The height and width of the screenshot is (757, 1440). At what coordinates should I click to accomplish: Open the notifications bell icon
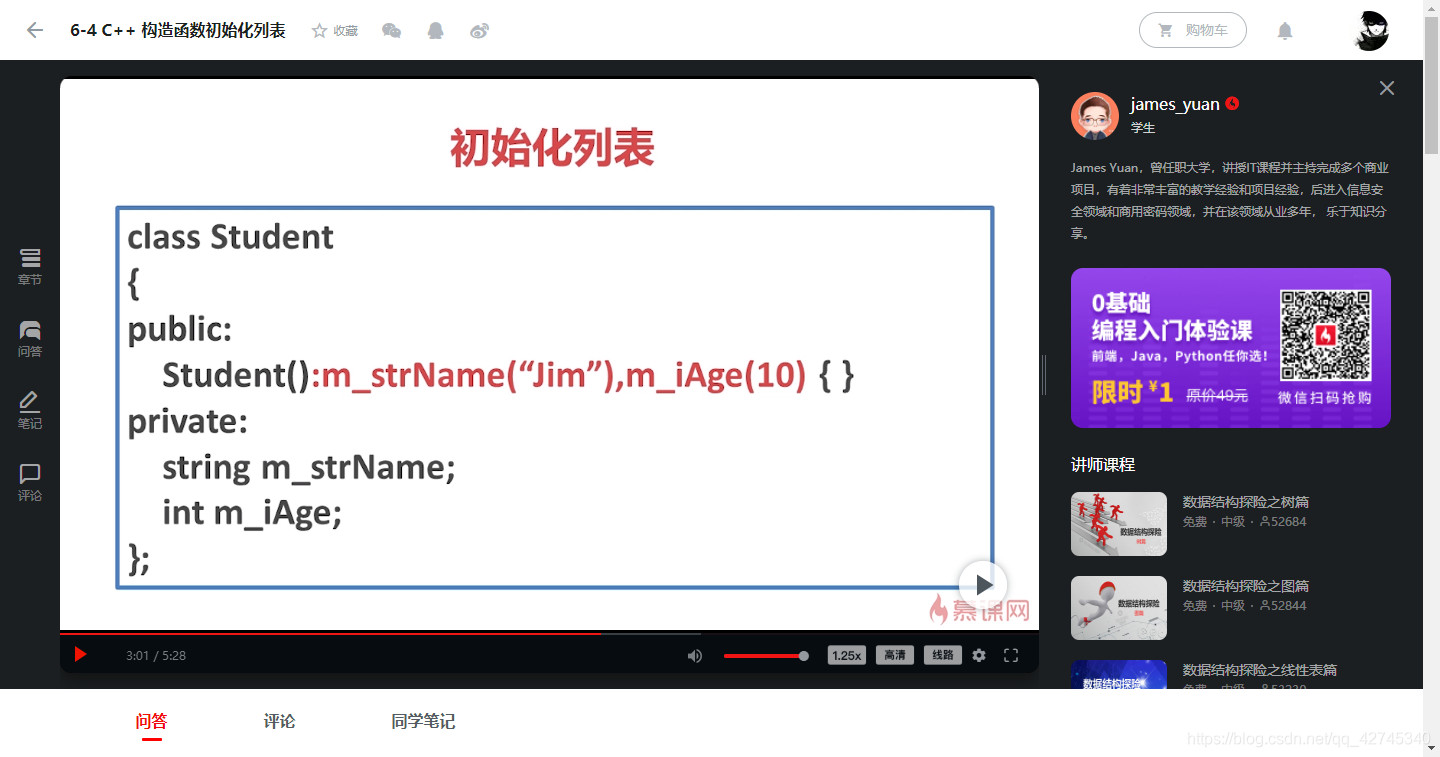pos(1285,31)
